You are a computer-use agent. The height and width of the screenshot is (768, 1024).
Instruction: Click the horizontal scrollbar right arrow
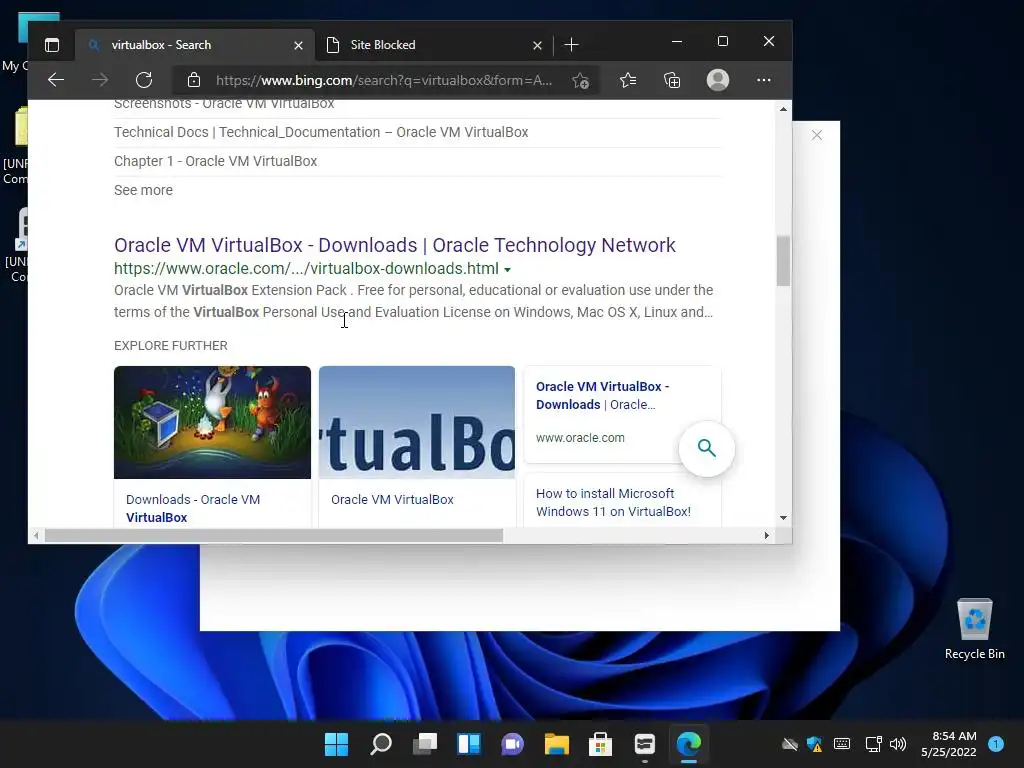(x=767, y=536)
